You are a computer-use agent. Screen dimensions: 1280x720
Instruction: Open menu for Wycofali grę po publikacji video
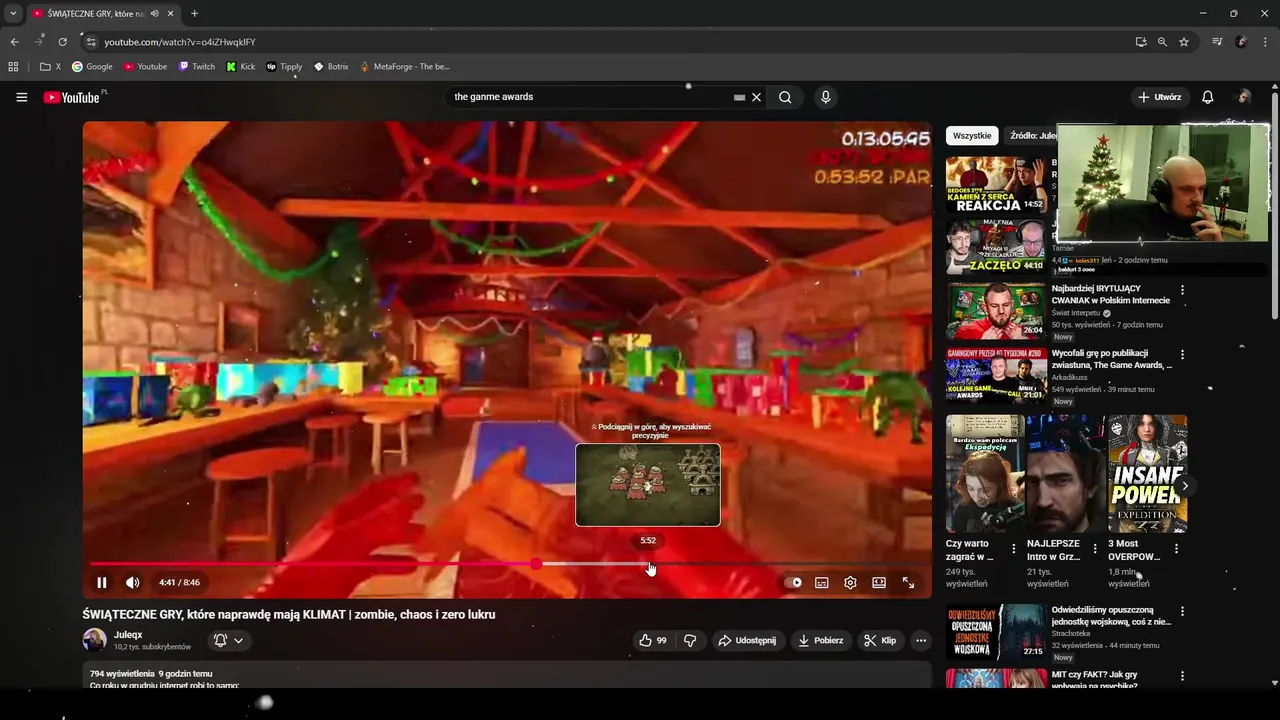[x=1182, y=354]
